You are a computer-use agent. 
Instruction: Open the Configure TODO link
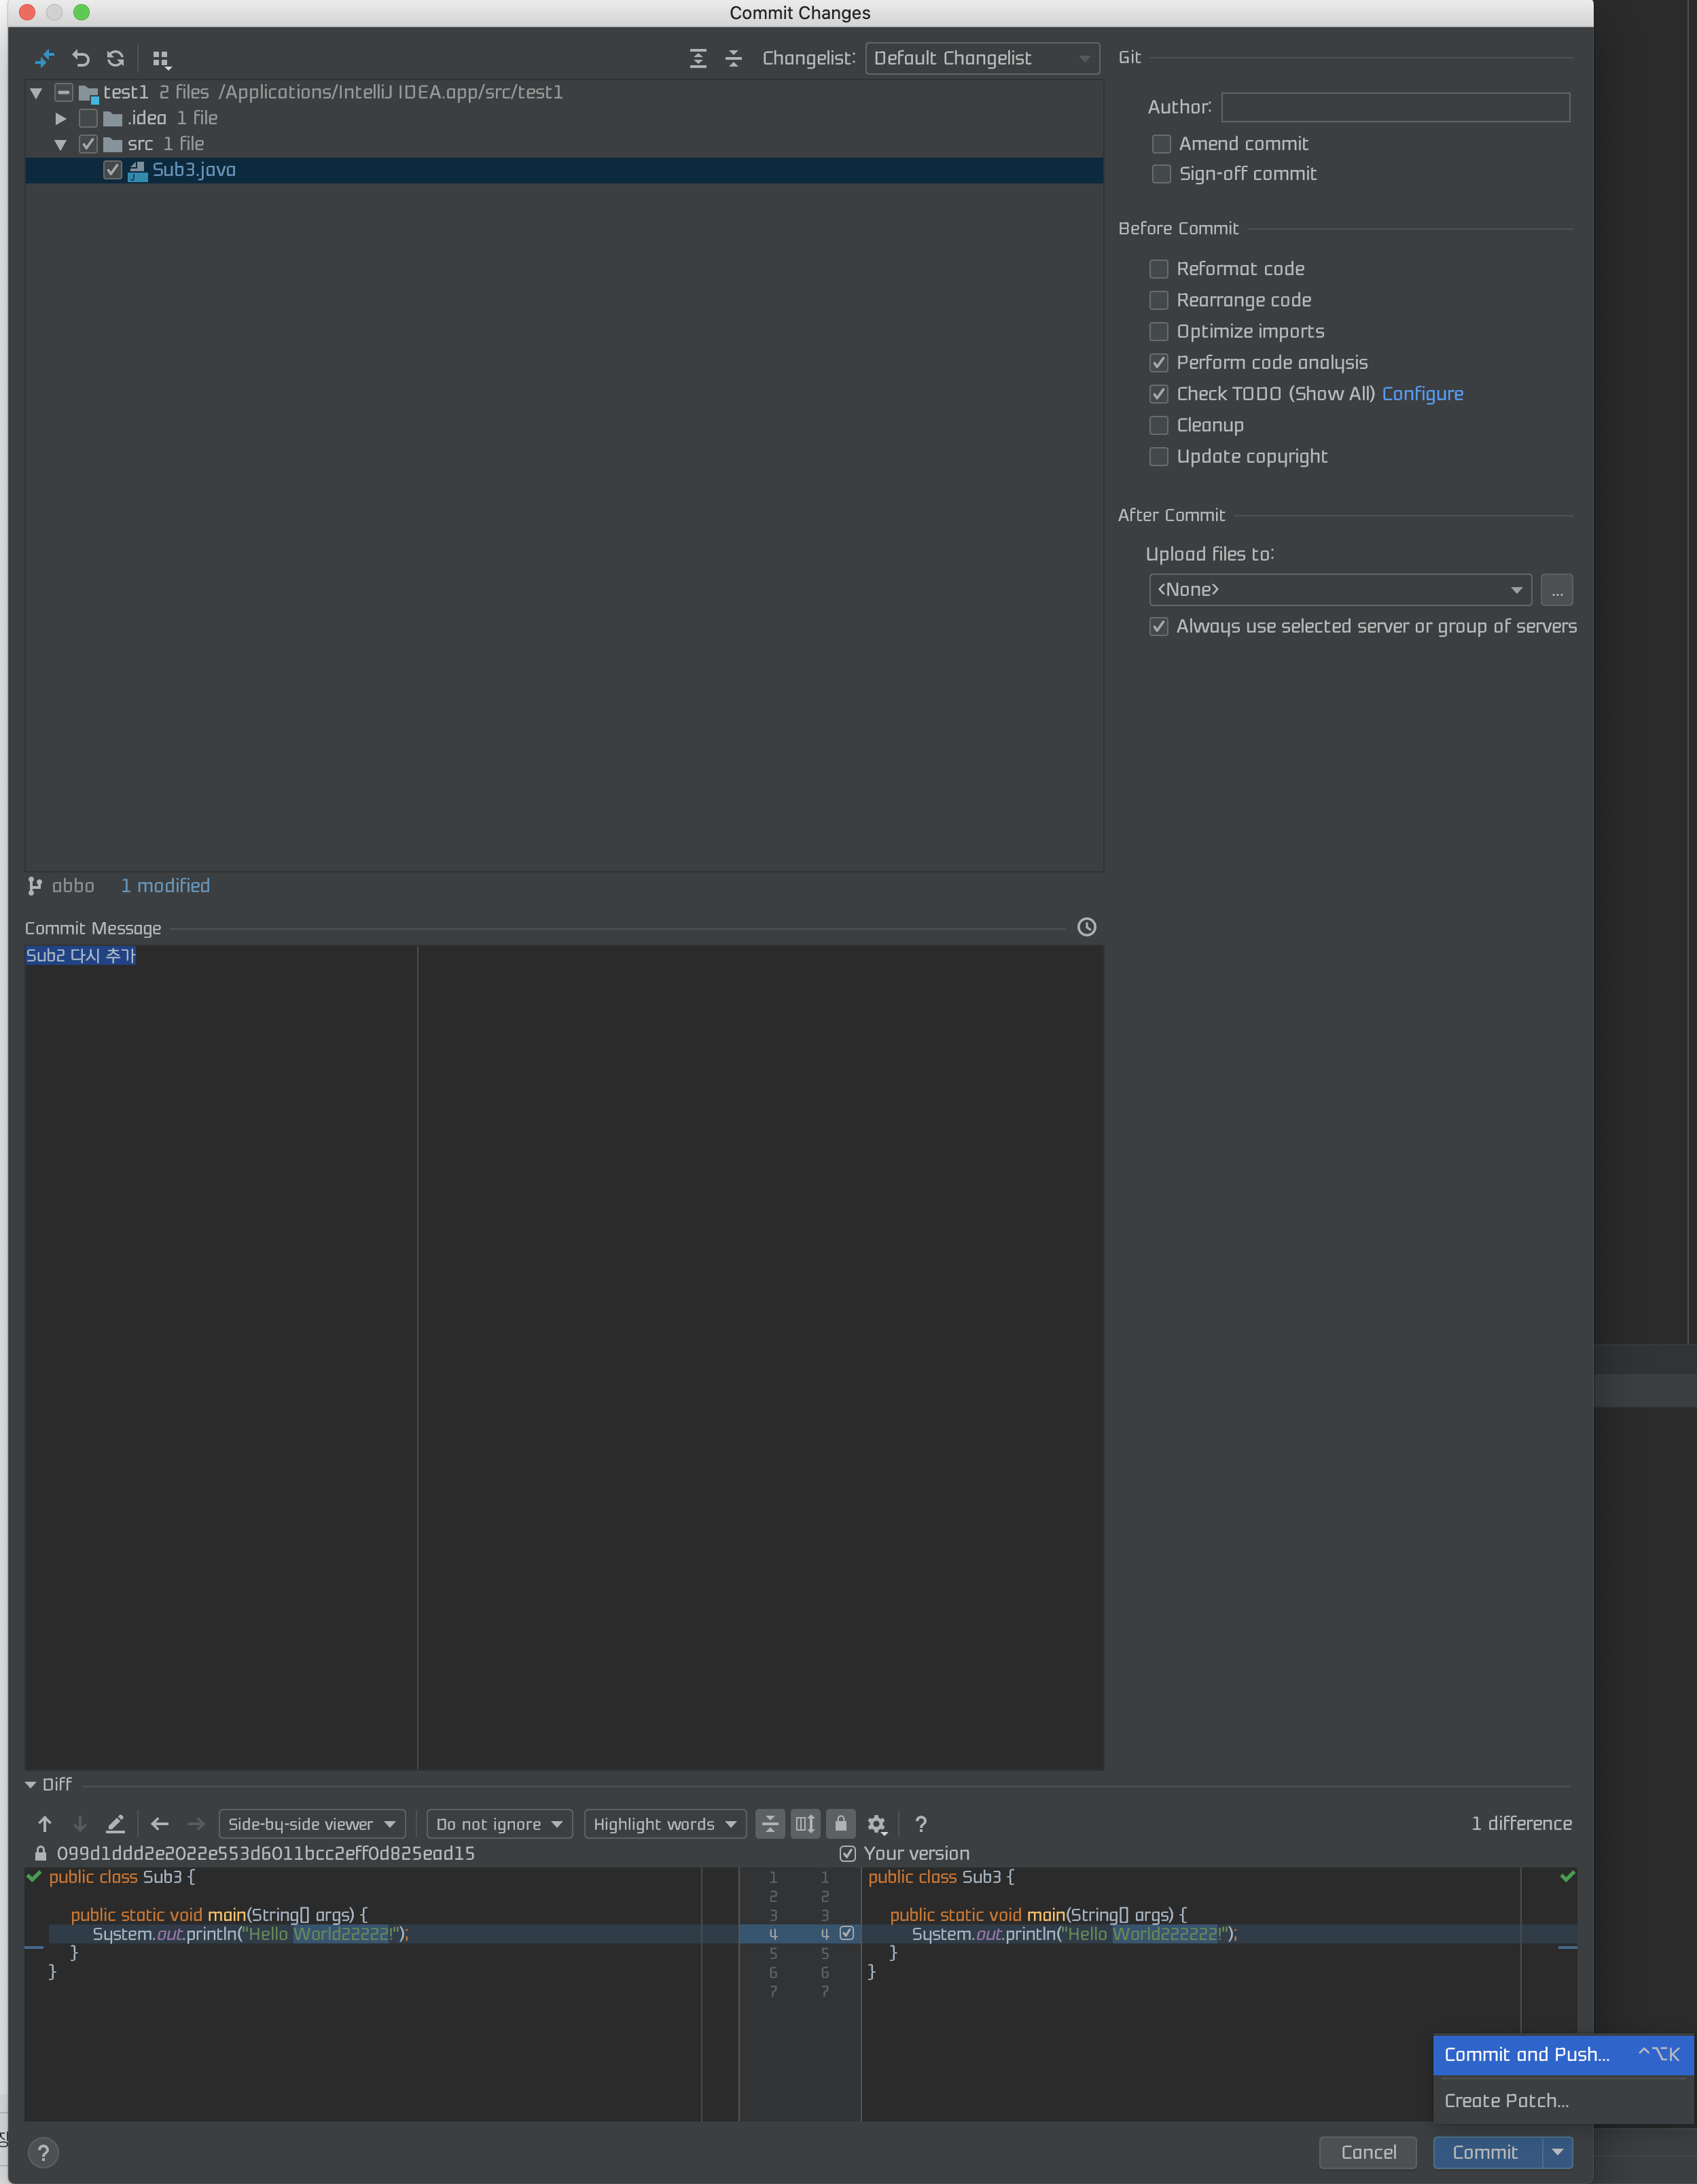[1422, 394]
